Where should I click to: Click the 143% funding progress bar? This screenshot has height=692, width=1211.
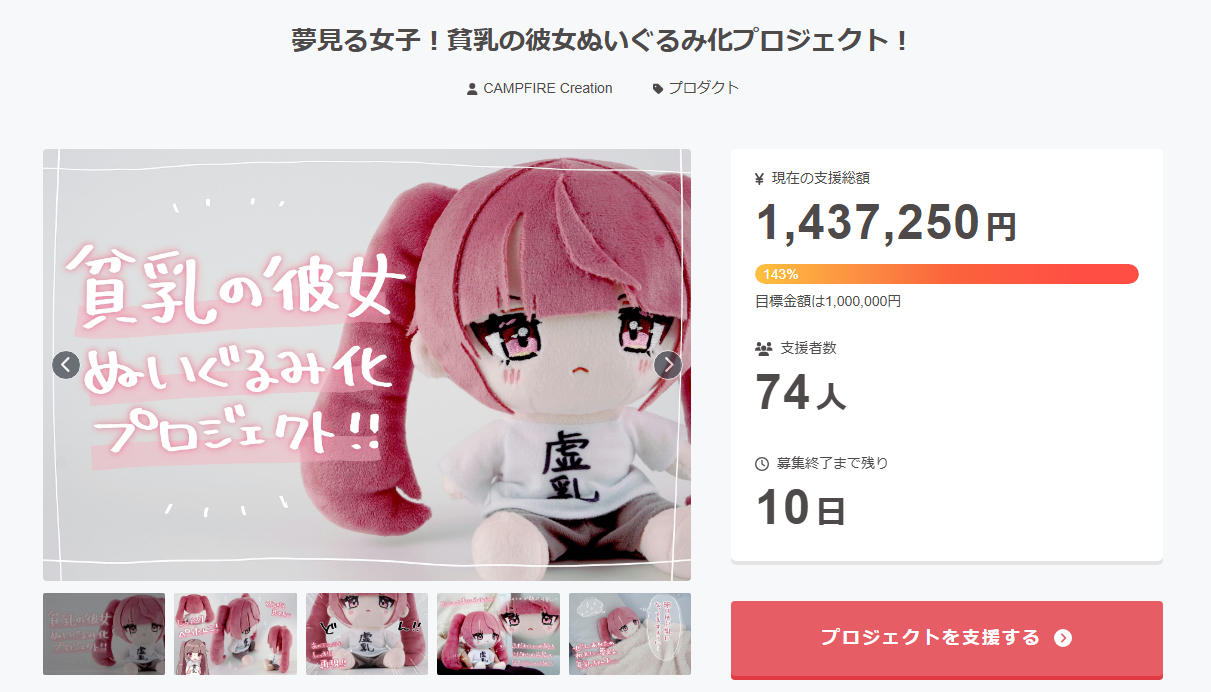947,274
